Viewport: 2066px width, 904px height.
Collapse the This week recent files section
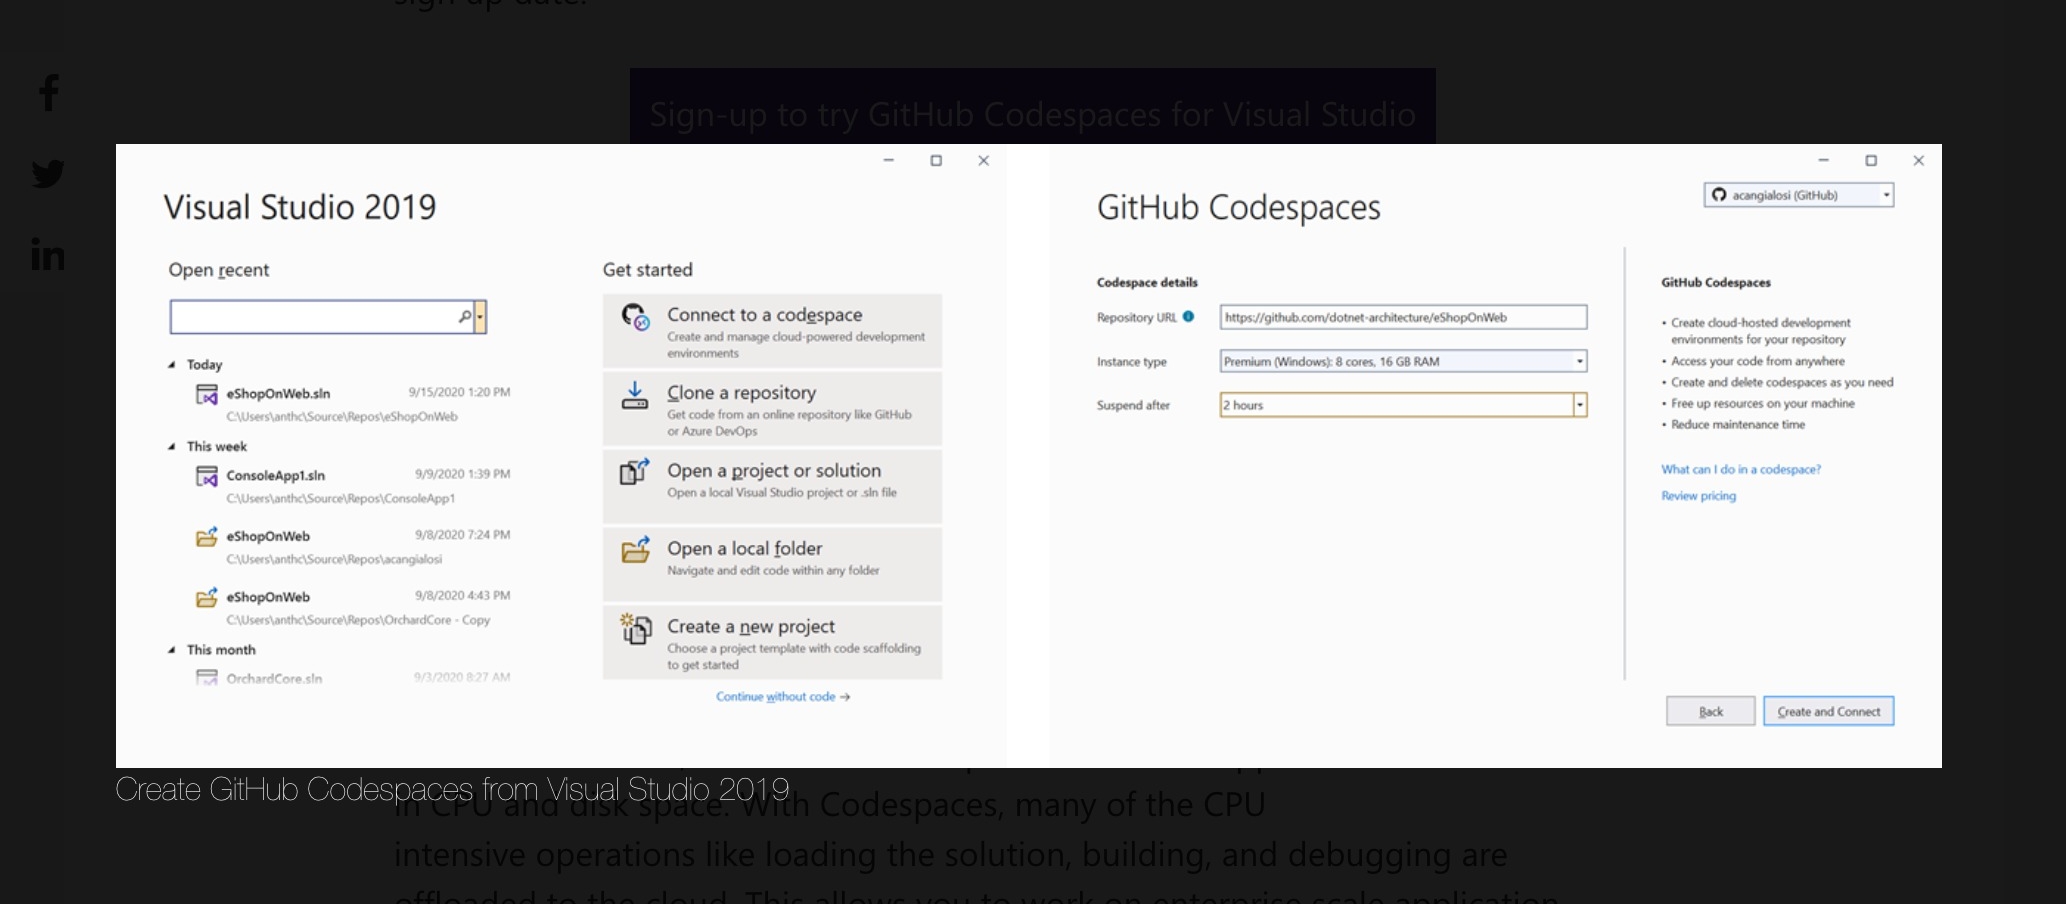(174, 446)
